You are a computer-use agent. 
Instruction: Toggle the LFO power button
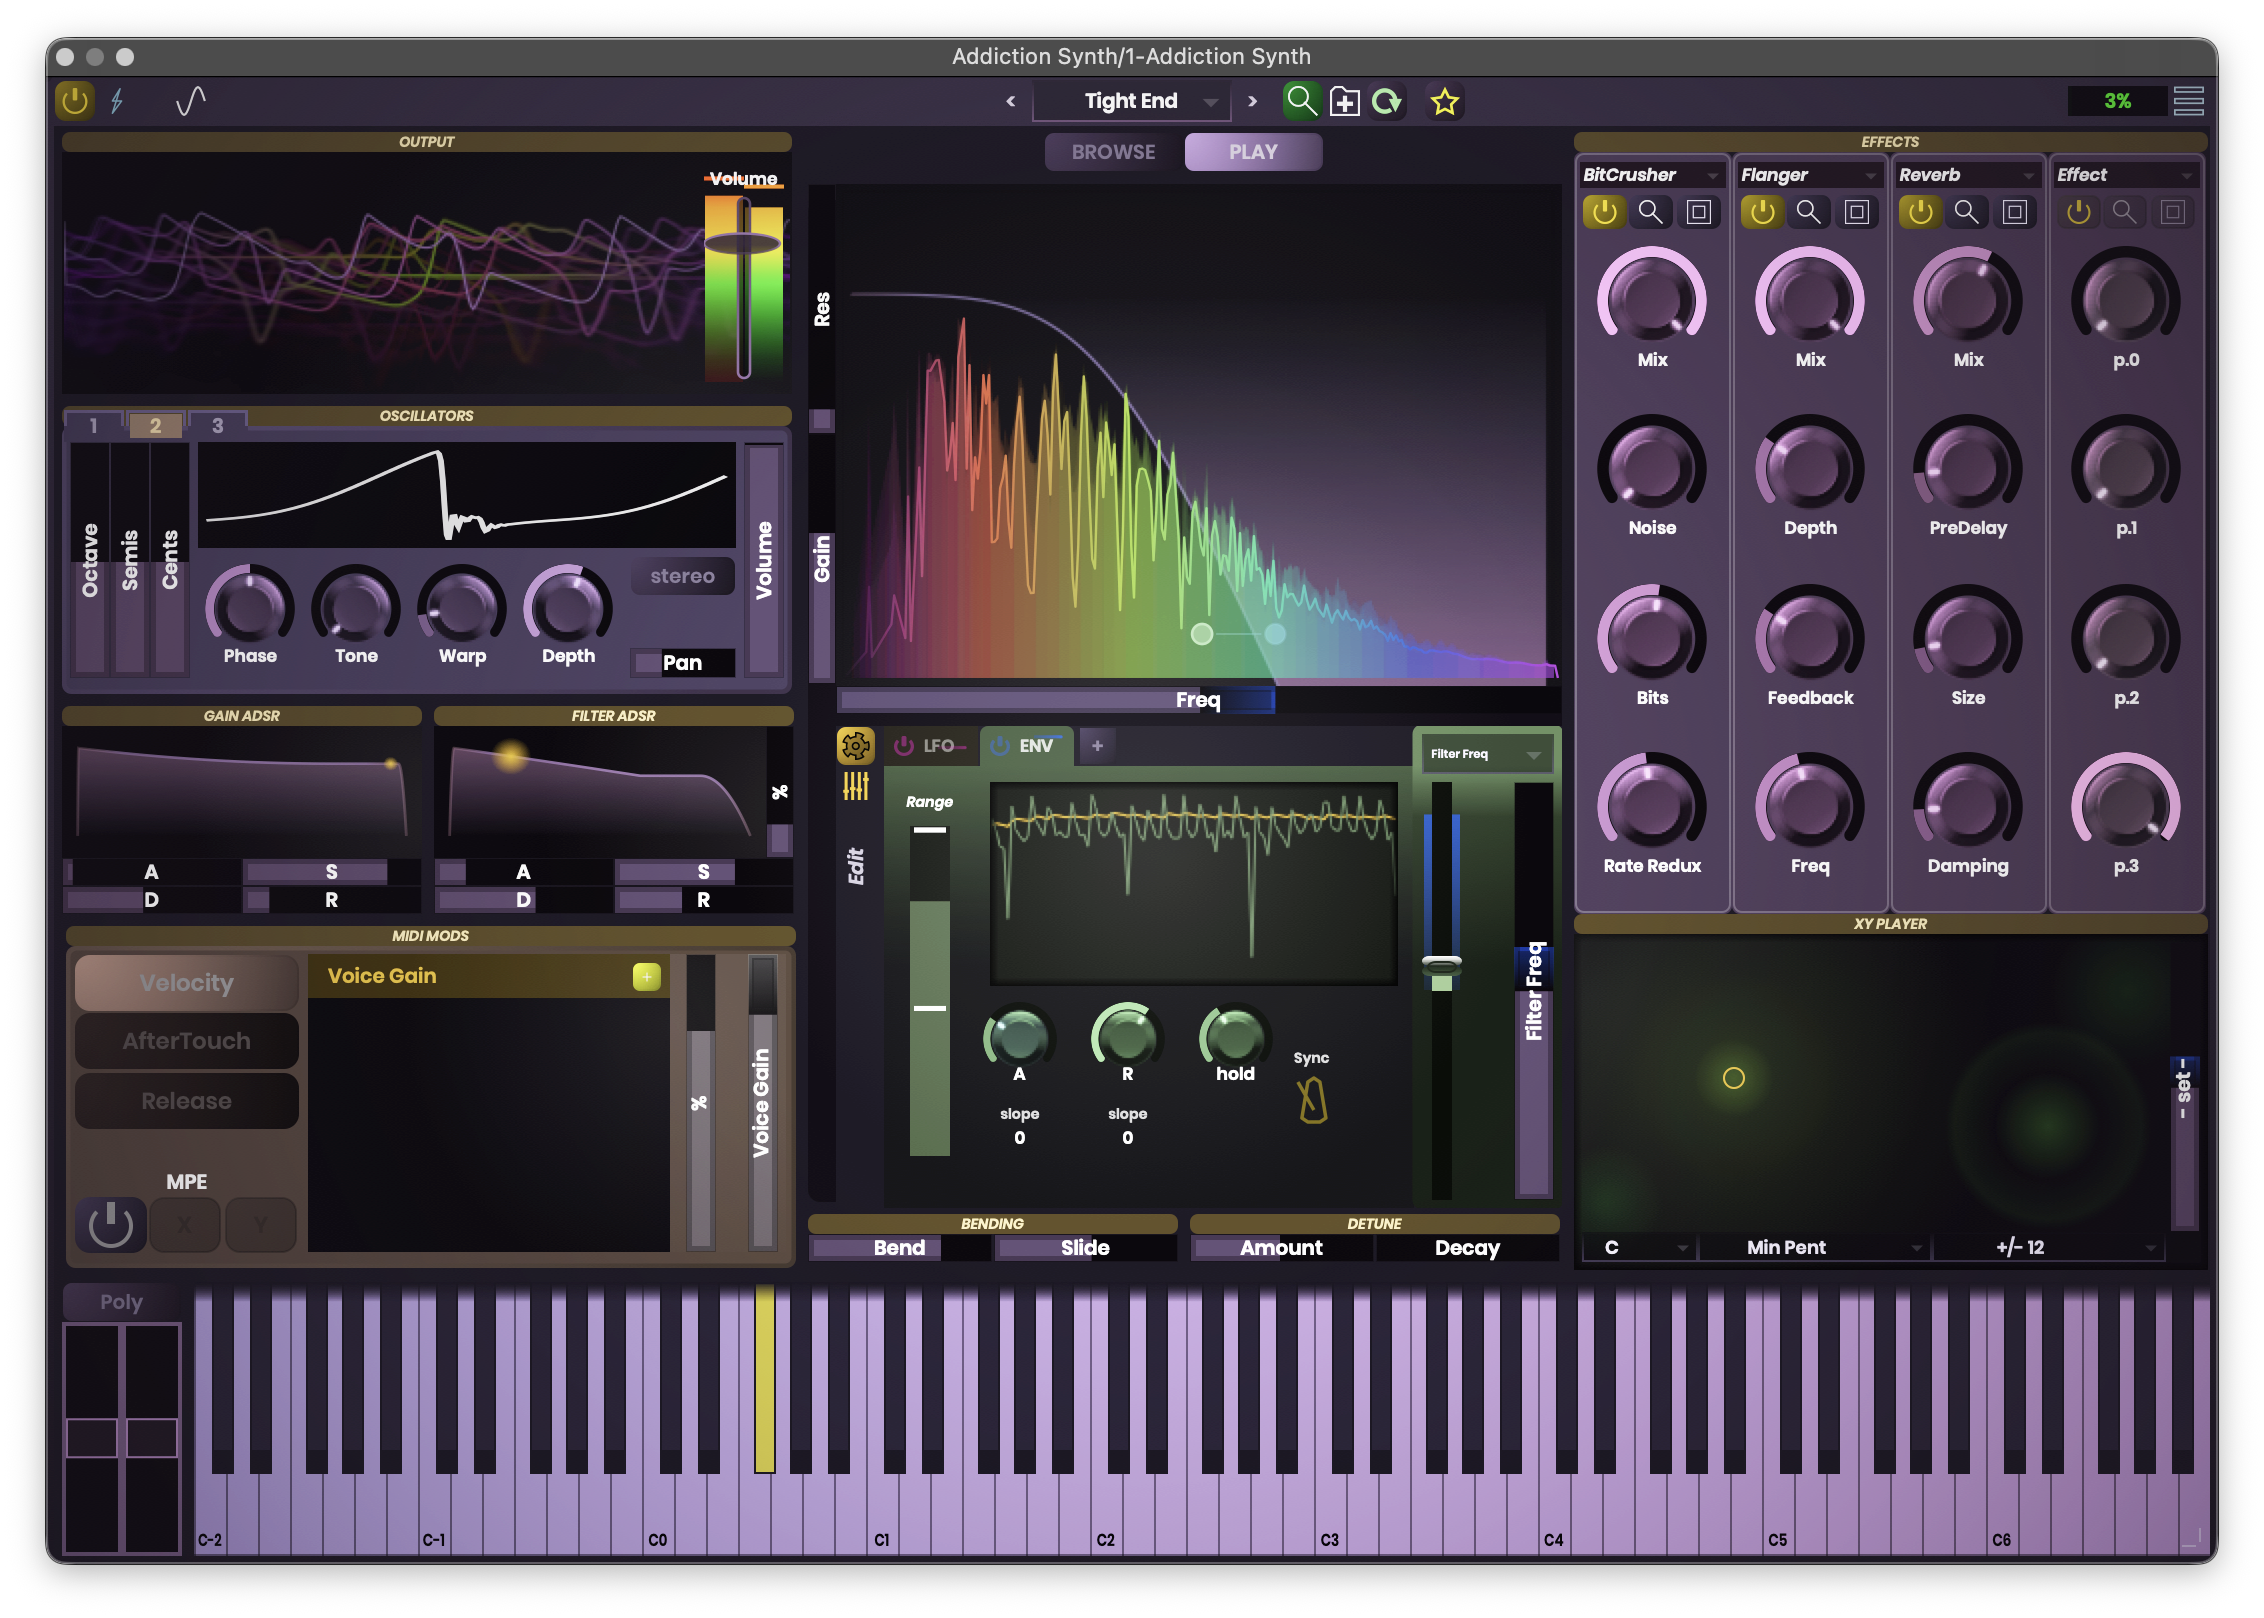(x=903, y=744)
